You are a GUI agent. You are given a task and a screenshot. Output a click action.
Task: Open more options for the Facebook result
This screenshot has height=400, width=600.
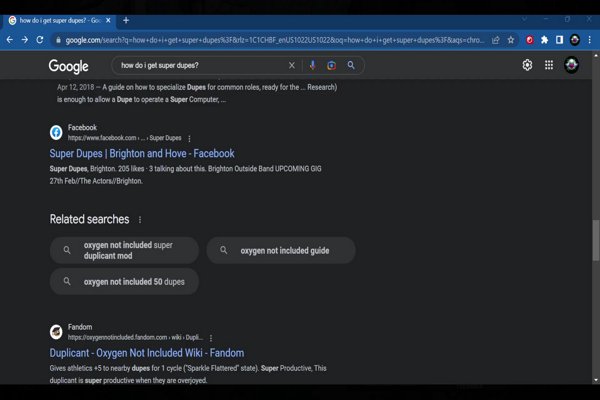(189, 138)
